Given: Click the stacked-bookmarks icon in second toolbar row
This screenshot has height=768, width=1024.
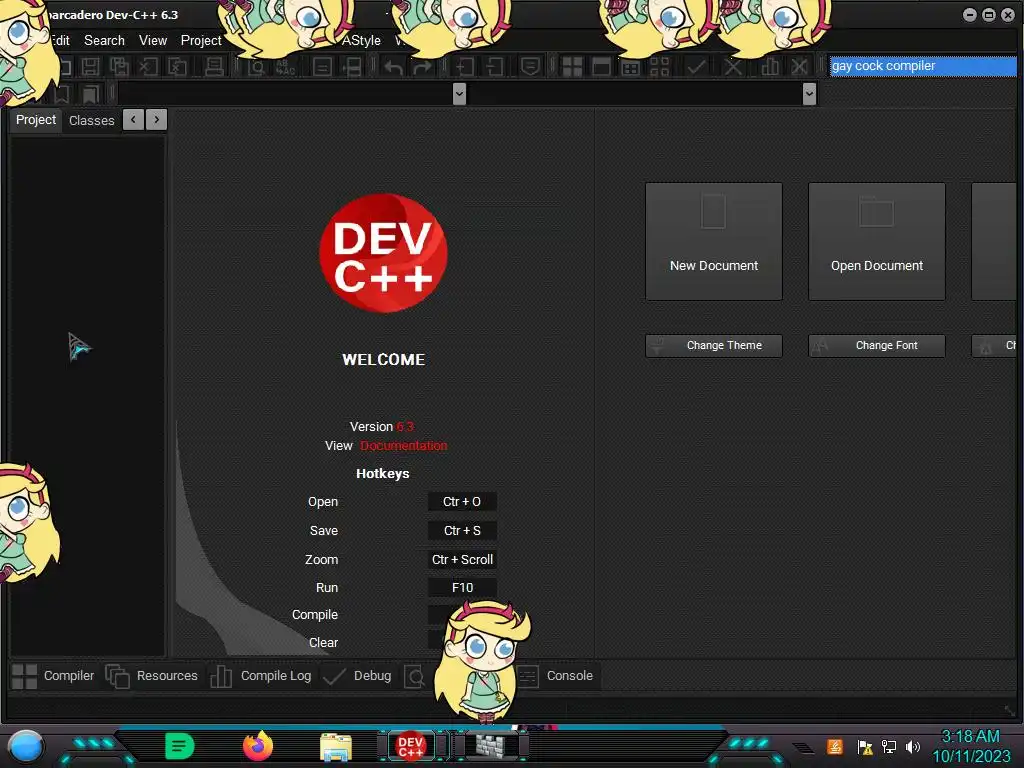Looking at the screenshot, I should tap(90, 94).
